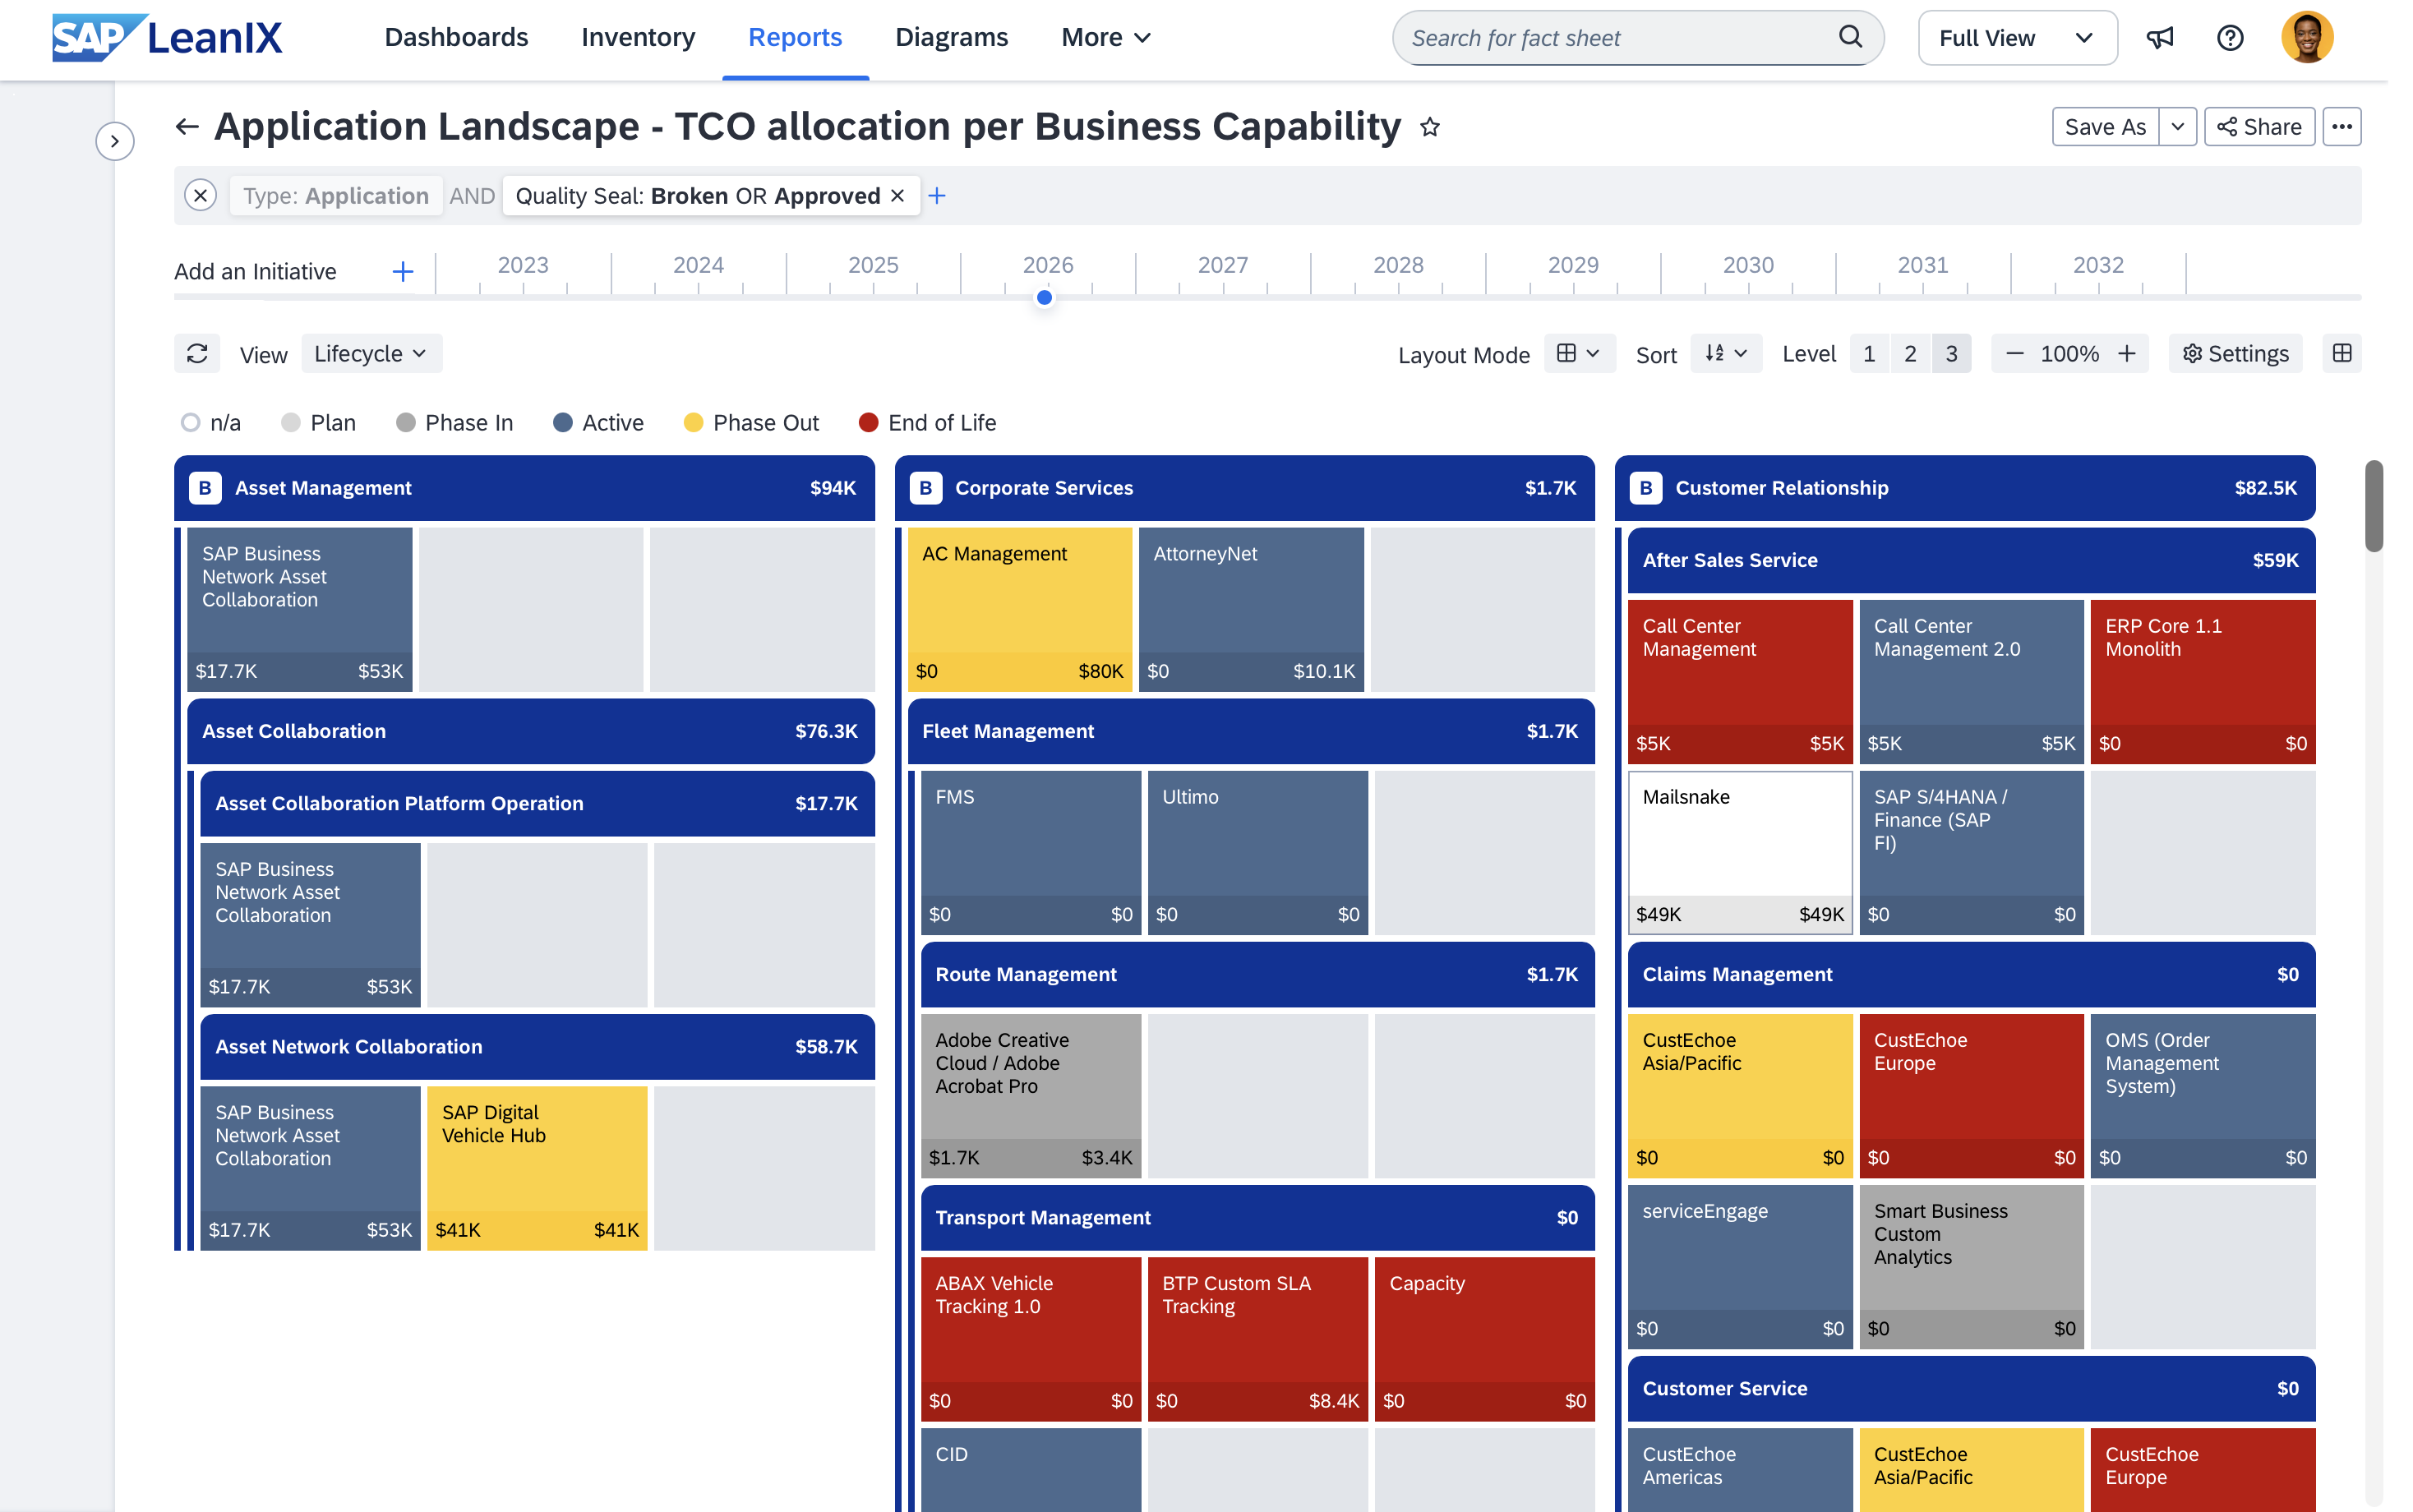2413x1512 pixels.
Task: Click the blue timeline marker at 2026
Action: pos(1044,297)
